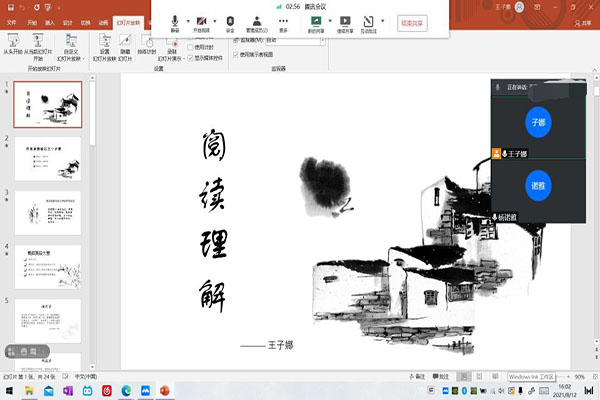
Task: Mute the microphone in Tencent Meeting toolbar
Action: [176, 20]
